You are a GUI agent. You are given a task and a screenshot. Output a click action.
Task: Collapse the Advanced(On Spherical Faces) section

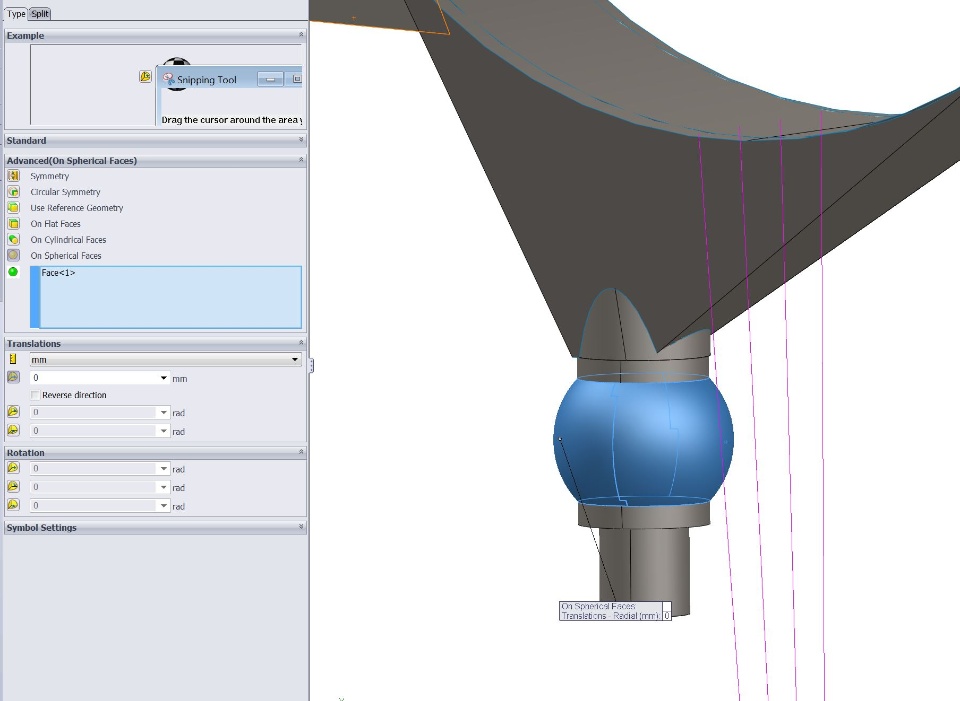coord(301,160)
